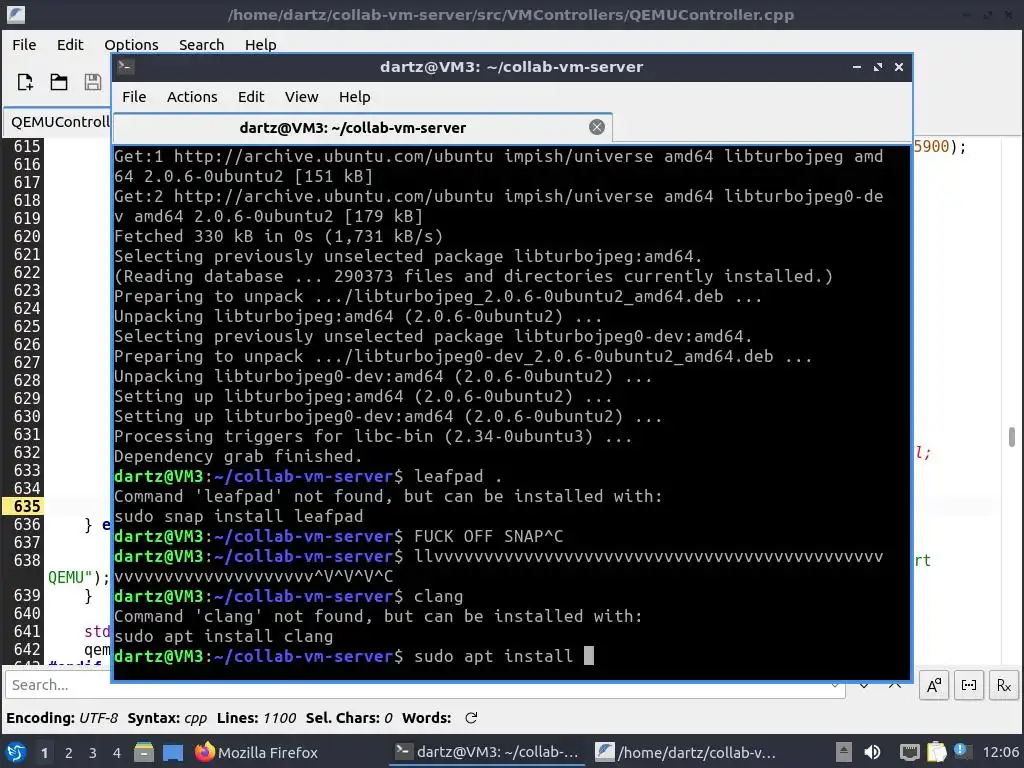Click the show desktop icon in taskbar
The width and height of the screenshot is (1024, 768).
tap(173, 753)
